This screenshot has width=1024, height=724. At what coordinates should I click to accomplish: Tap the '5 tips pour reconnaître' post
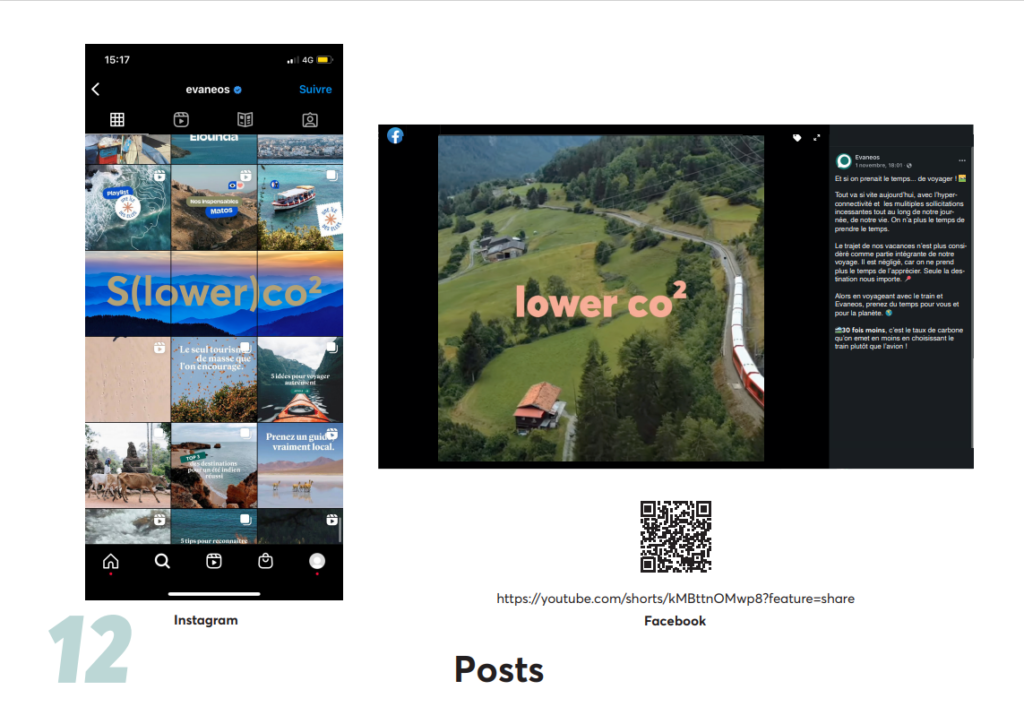click(x=214, y=527)
